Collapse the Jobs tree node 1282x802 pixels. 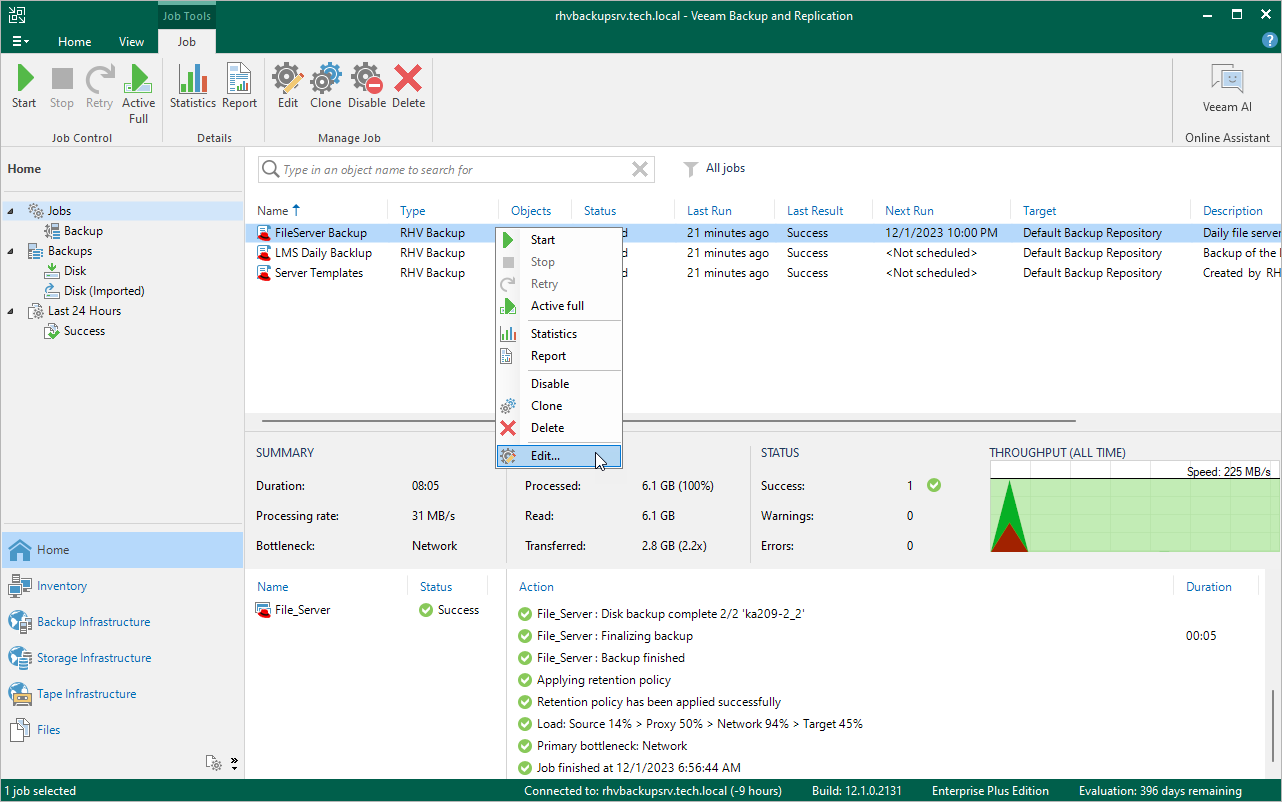point(11,211)
